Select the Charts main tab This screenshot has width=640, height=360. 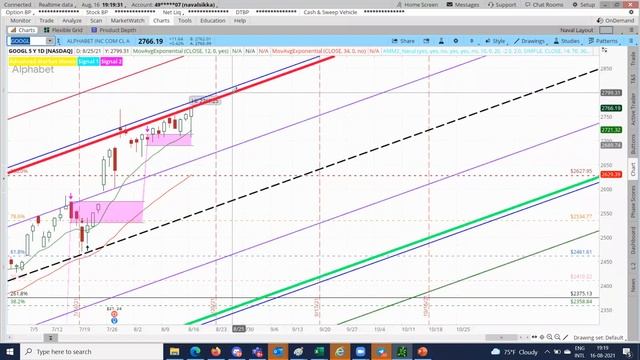click(161, 20)
